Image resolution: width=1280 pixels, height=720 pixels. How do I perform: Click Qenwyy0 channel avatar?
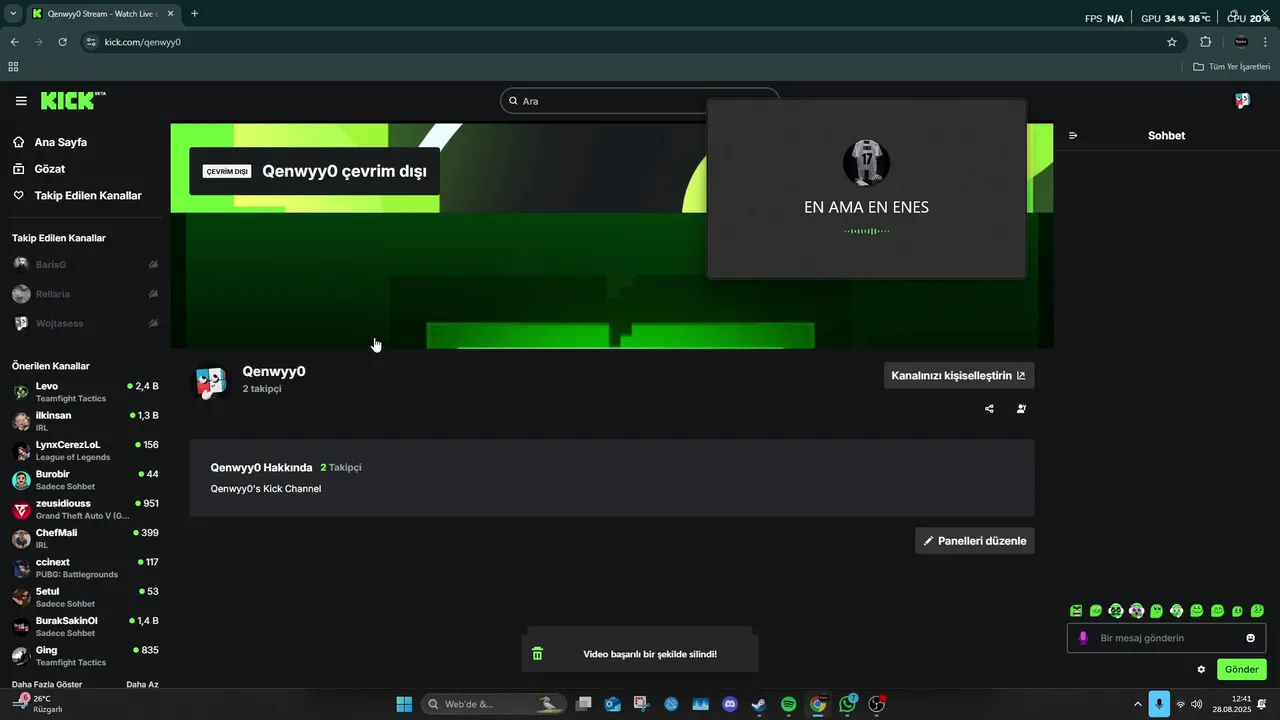coord(210,381)
